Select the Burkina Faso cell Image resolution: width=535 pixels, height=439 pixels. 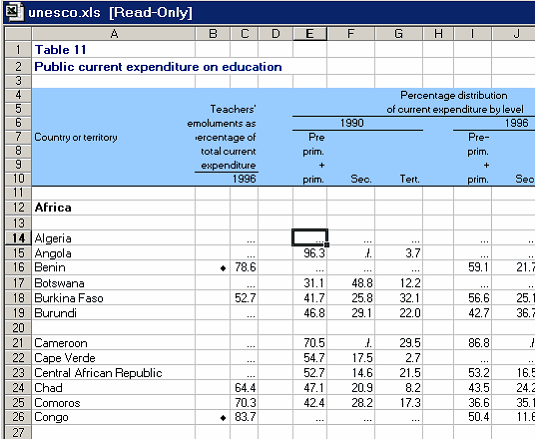[114, 298]
